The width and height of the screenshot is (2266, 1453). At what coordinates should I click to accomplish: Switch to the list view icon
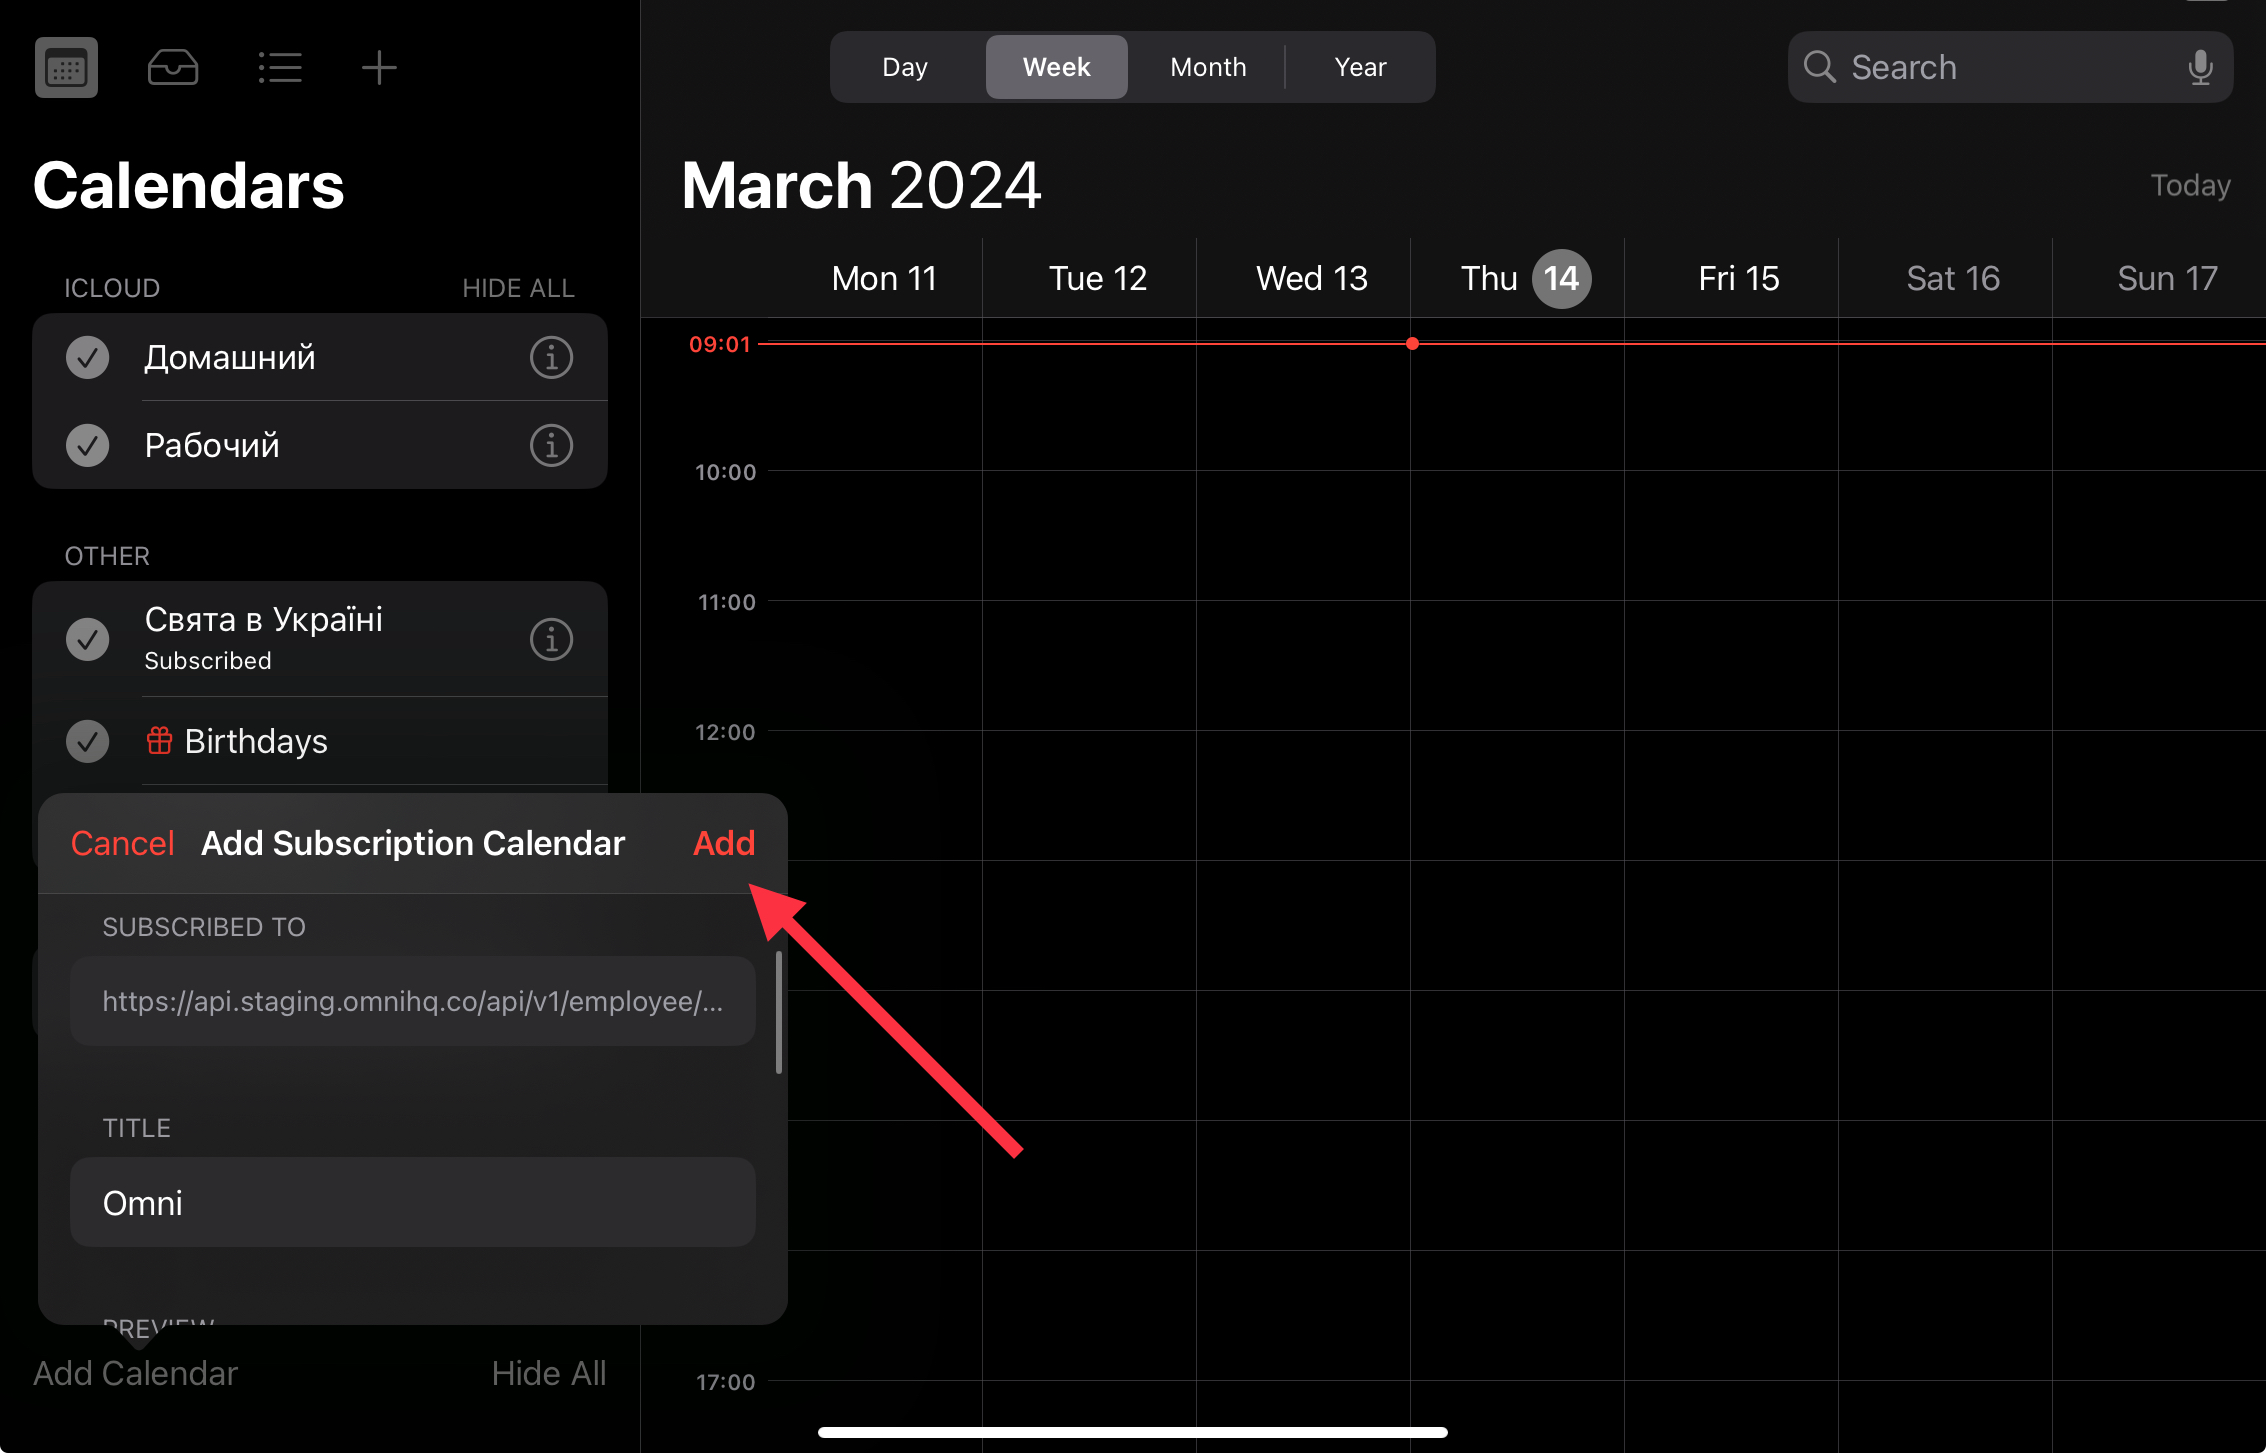[x=280, y=68]
